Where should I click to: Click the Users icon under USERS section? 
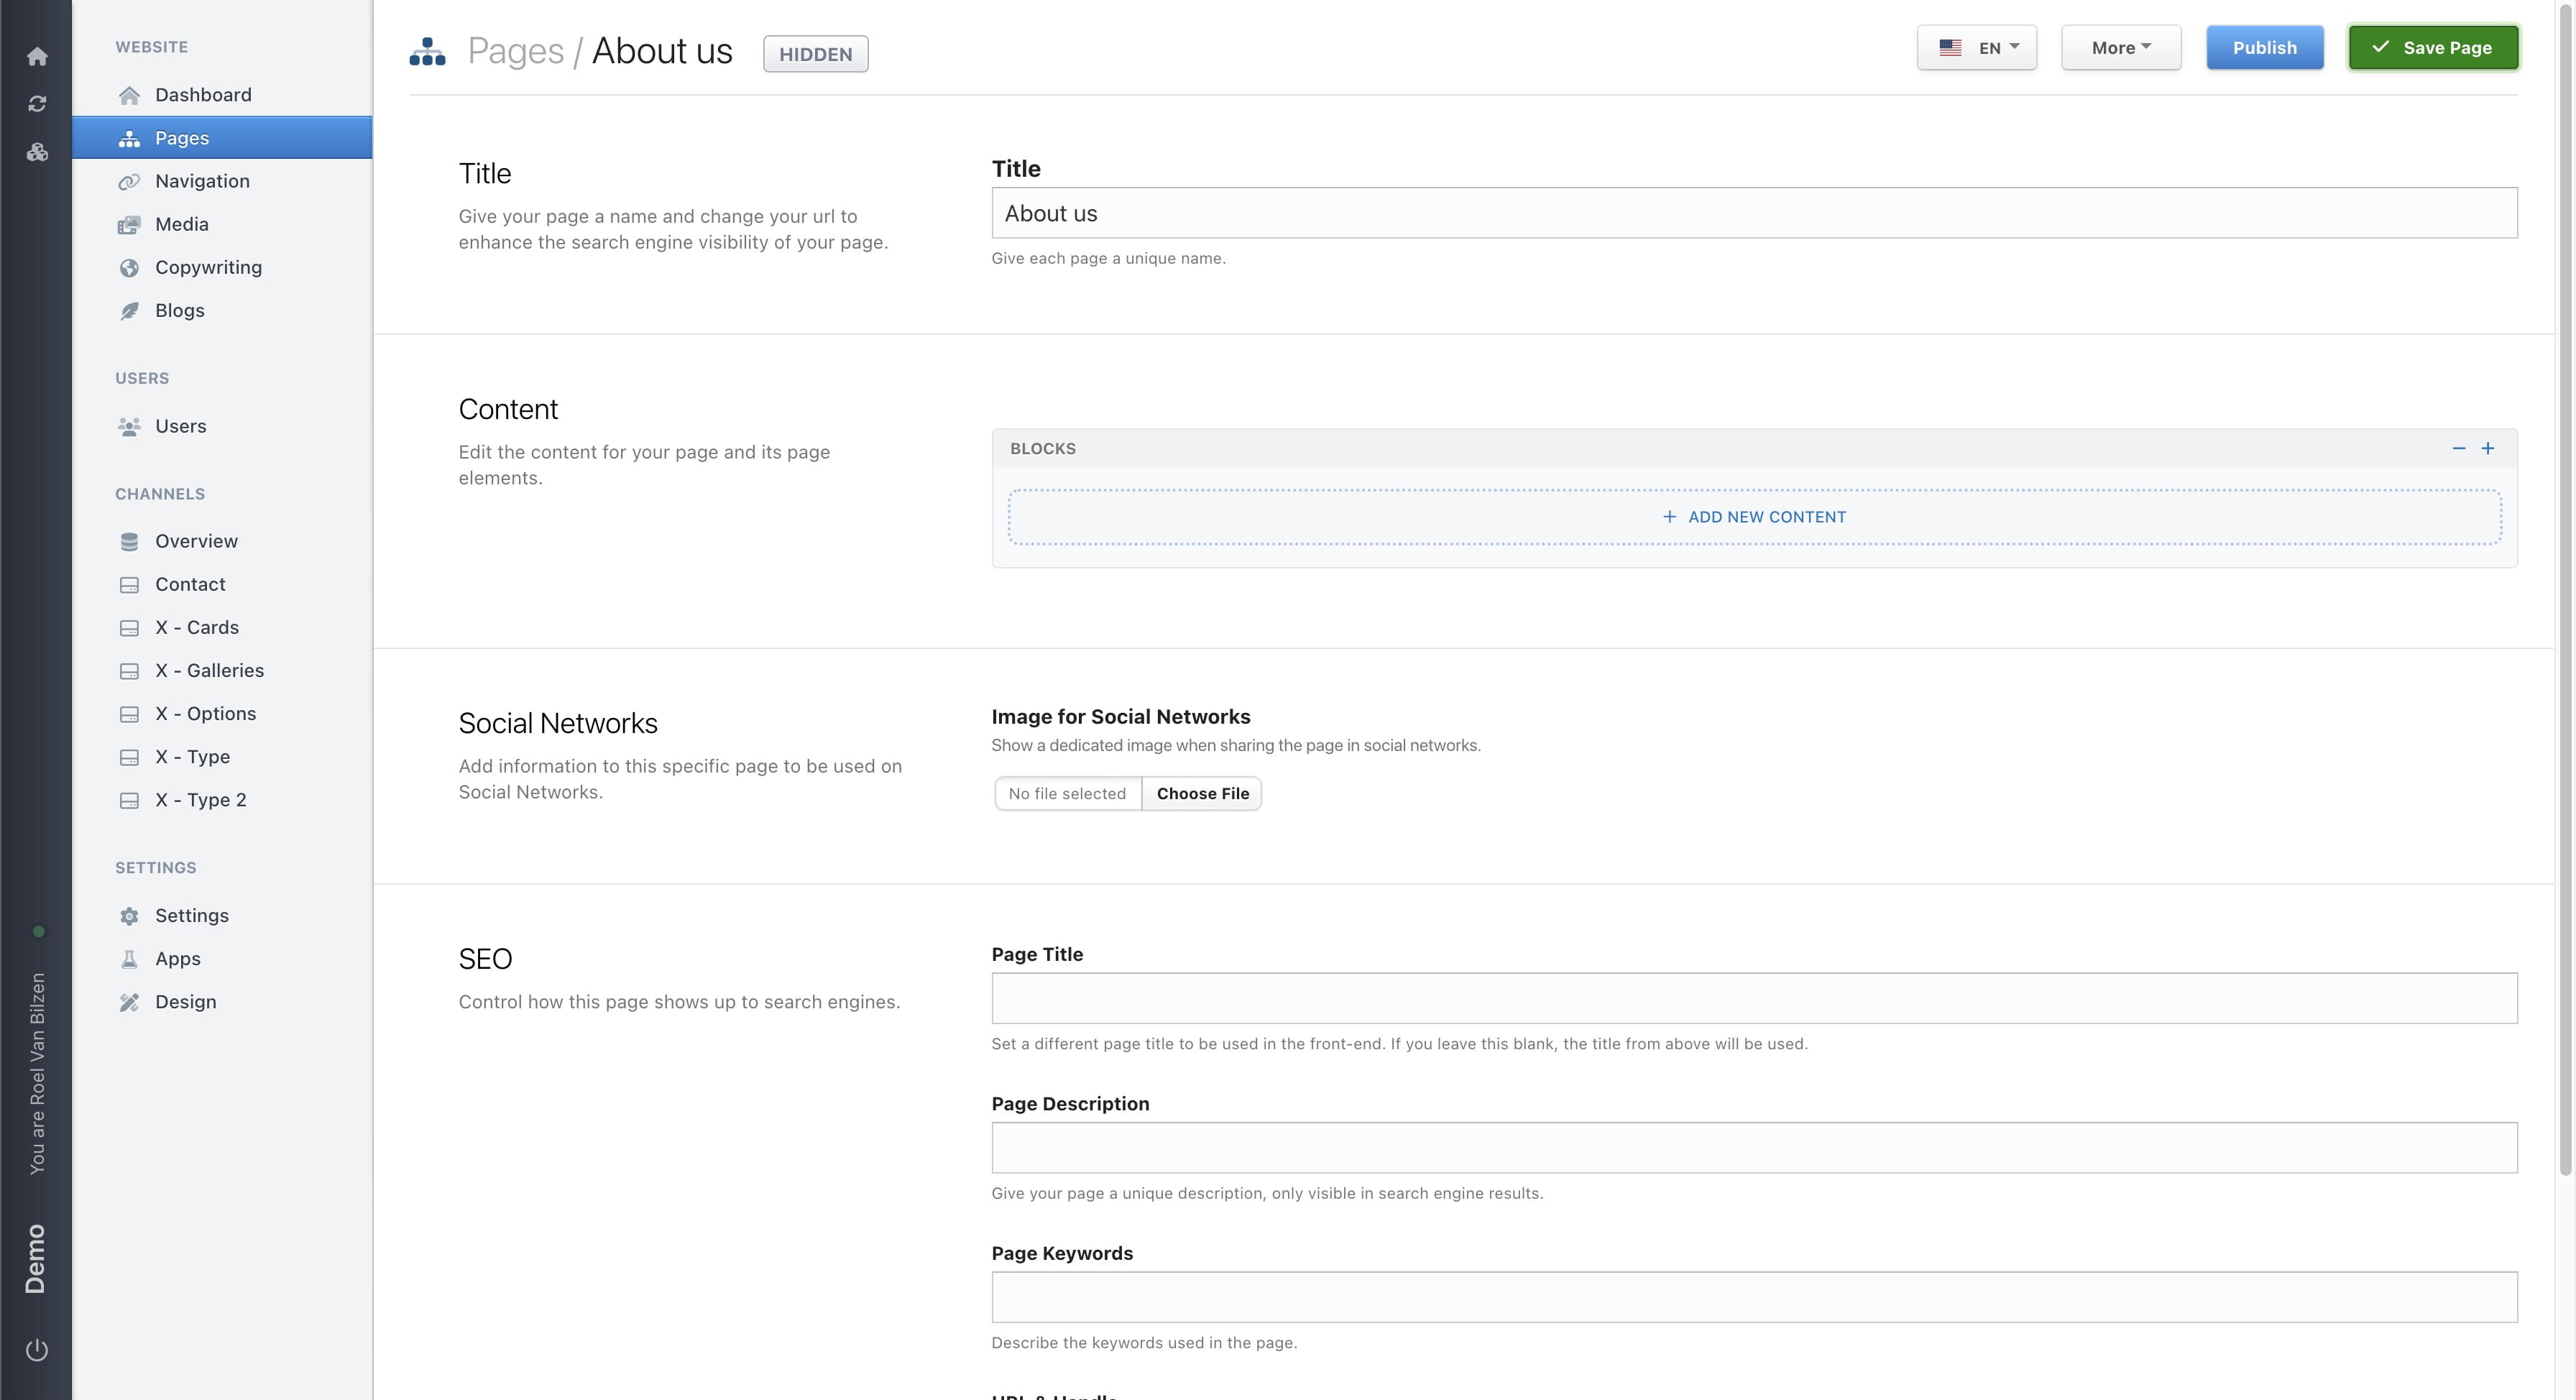coord(130,426)
